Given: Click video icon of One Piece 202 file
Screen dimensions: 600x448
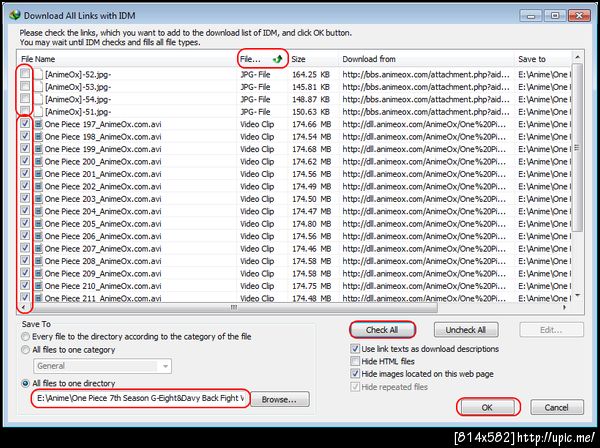Looking at the screenshot, I should 38,186.
